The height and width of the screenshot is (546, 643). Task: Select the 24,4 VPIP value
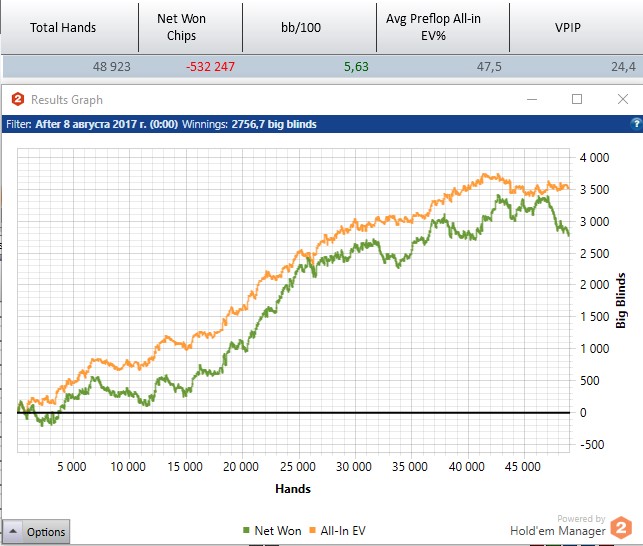(623, 66)
